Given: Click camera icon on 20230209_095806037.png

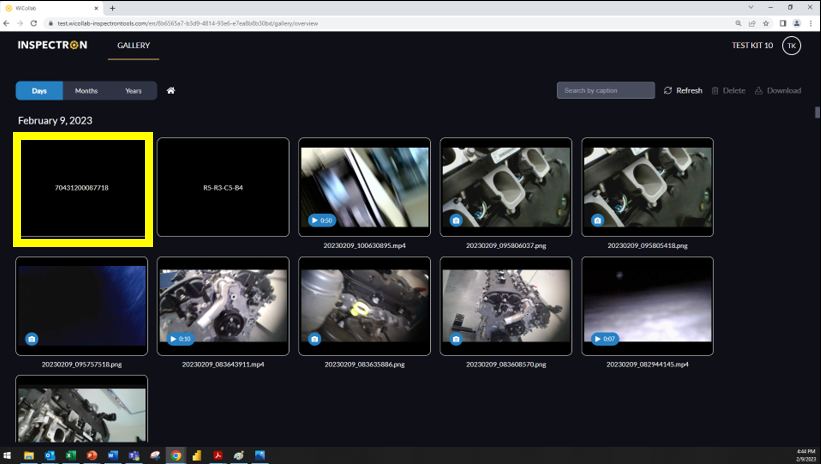Looking at the screenshot, I should [x=456, y=220].
